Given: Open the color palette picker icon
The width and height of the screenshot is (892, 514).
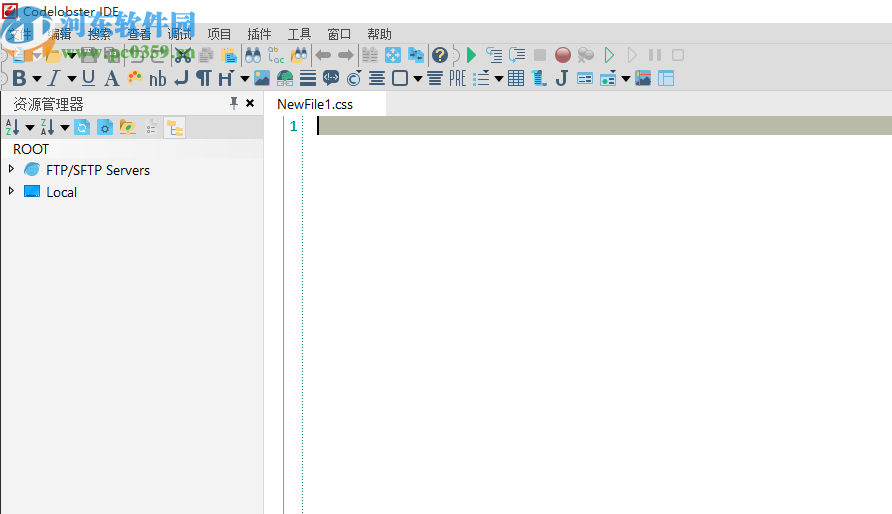Looking at the screenshot, I should tap(135, 78).
